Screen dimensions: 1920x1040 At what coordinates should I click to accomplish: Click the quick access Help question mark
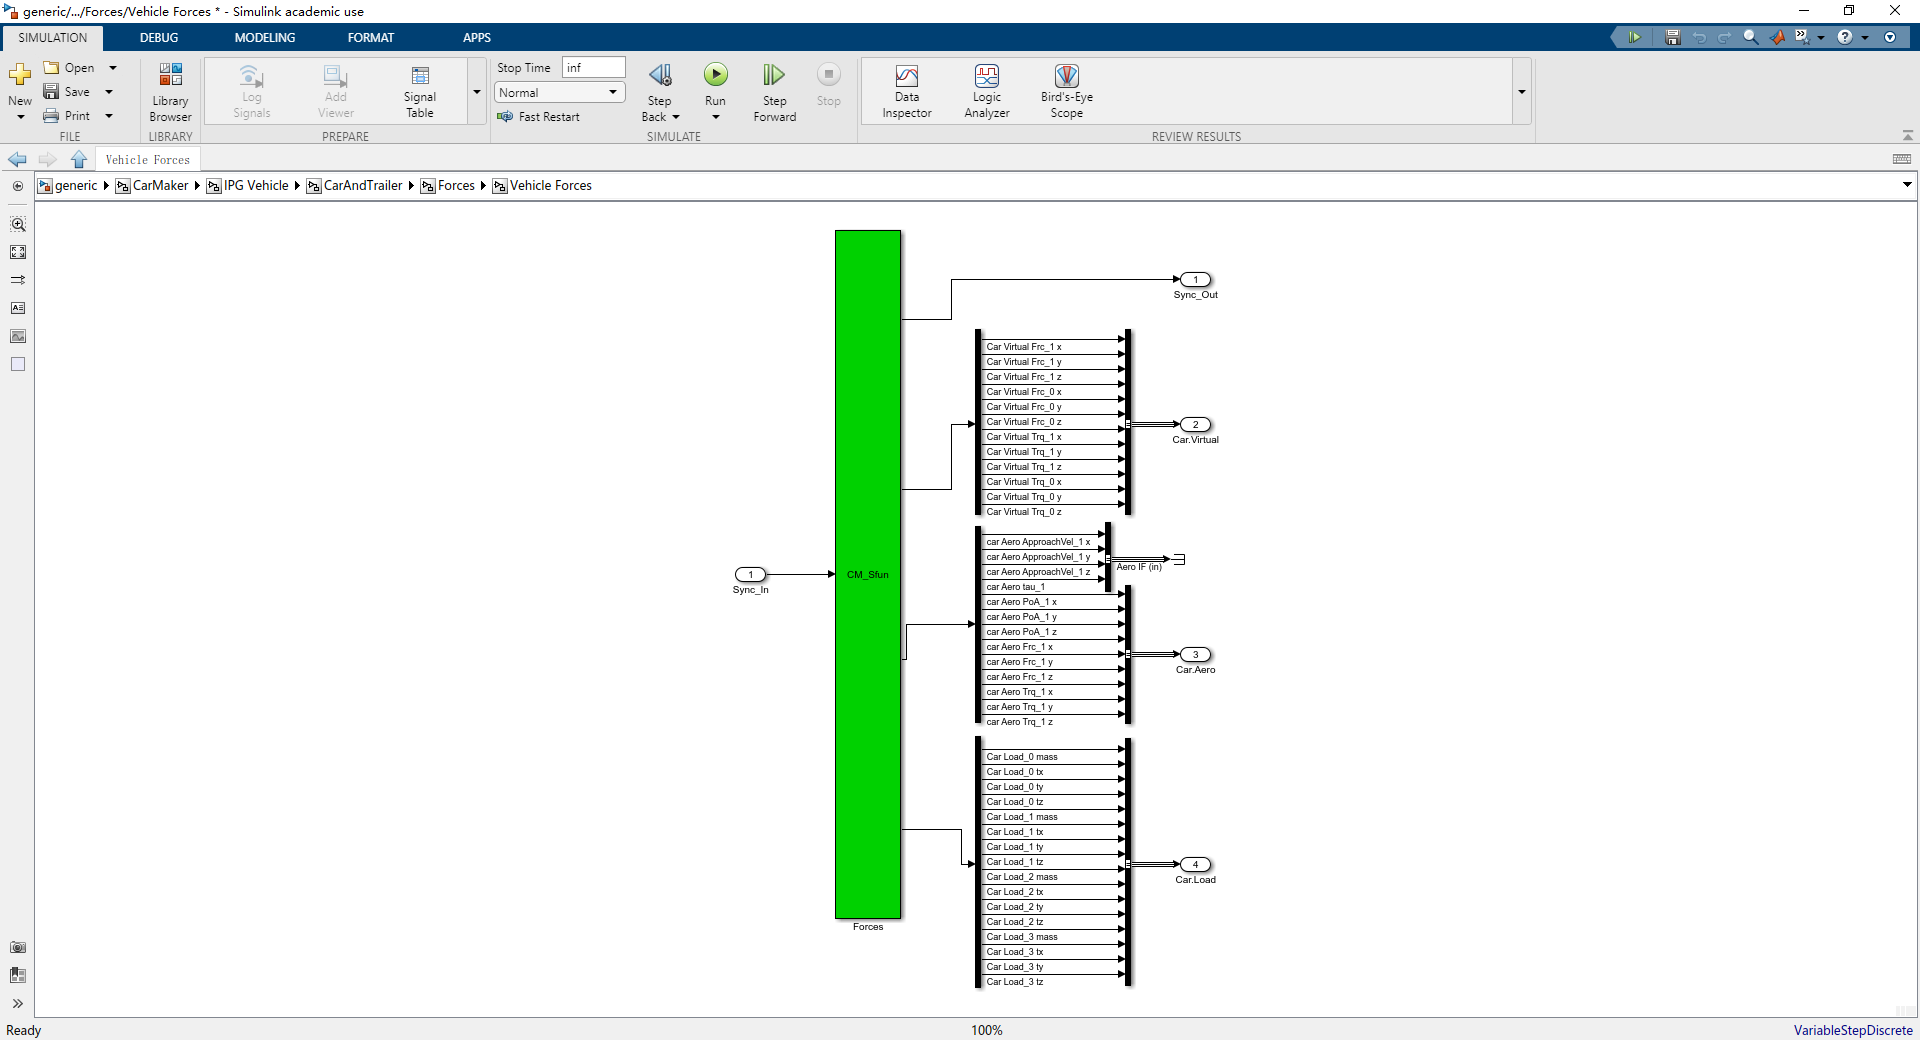pos(1844,37)
